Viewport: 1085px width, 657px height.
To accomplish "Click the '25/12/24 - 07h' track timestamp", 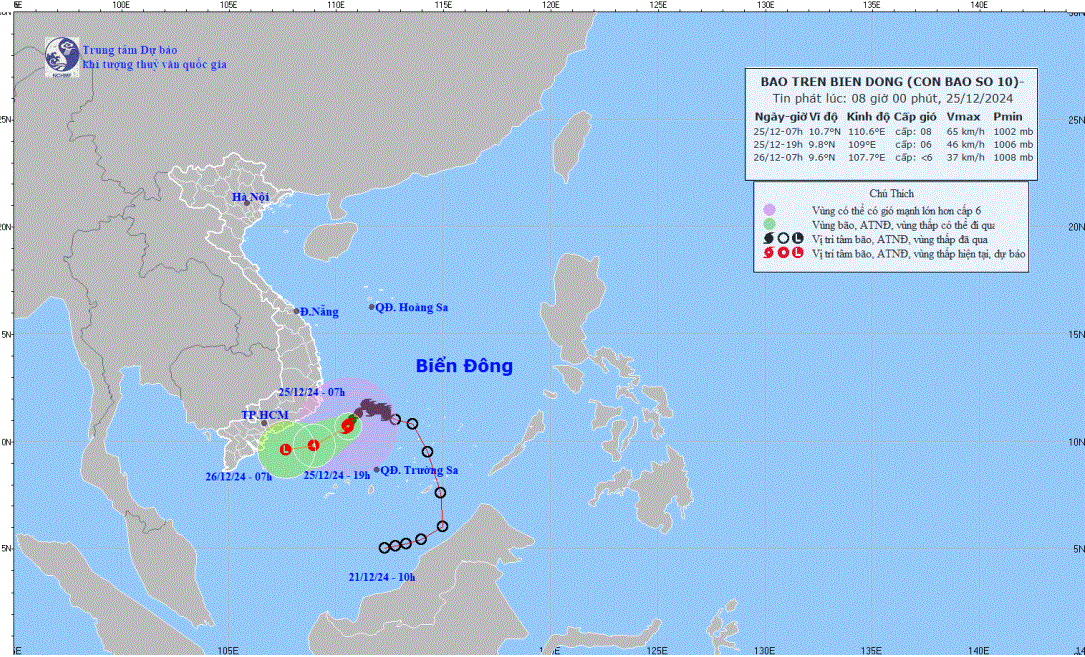I will point(311,391).
